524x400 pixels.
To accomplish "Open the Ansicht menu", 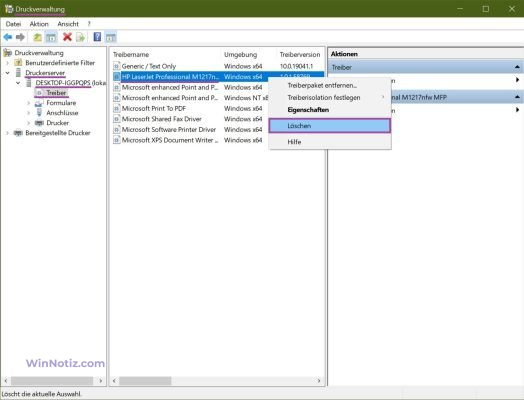I will 68,24.
